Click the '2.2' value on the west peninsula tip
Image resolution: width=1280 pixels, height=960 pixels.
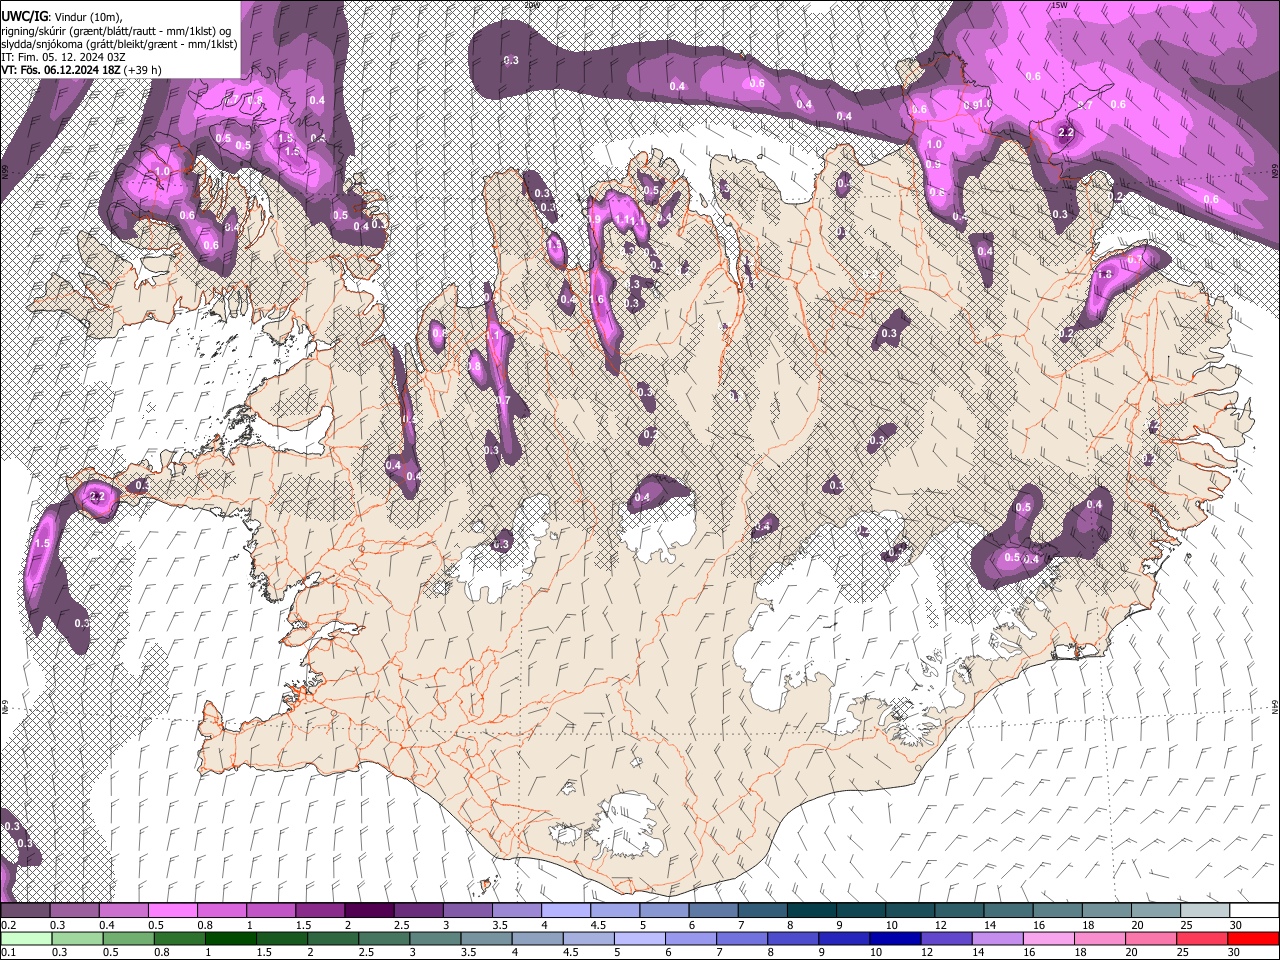[x=98, y=496]
